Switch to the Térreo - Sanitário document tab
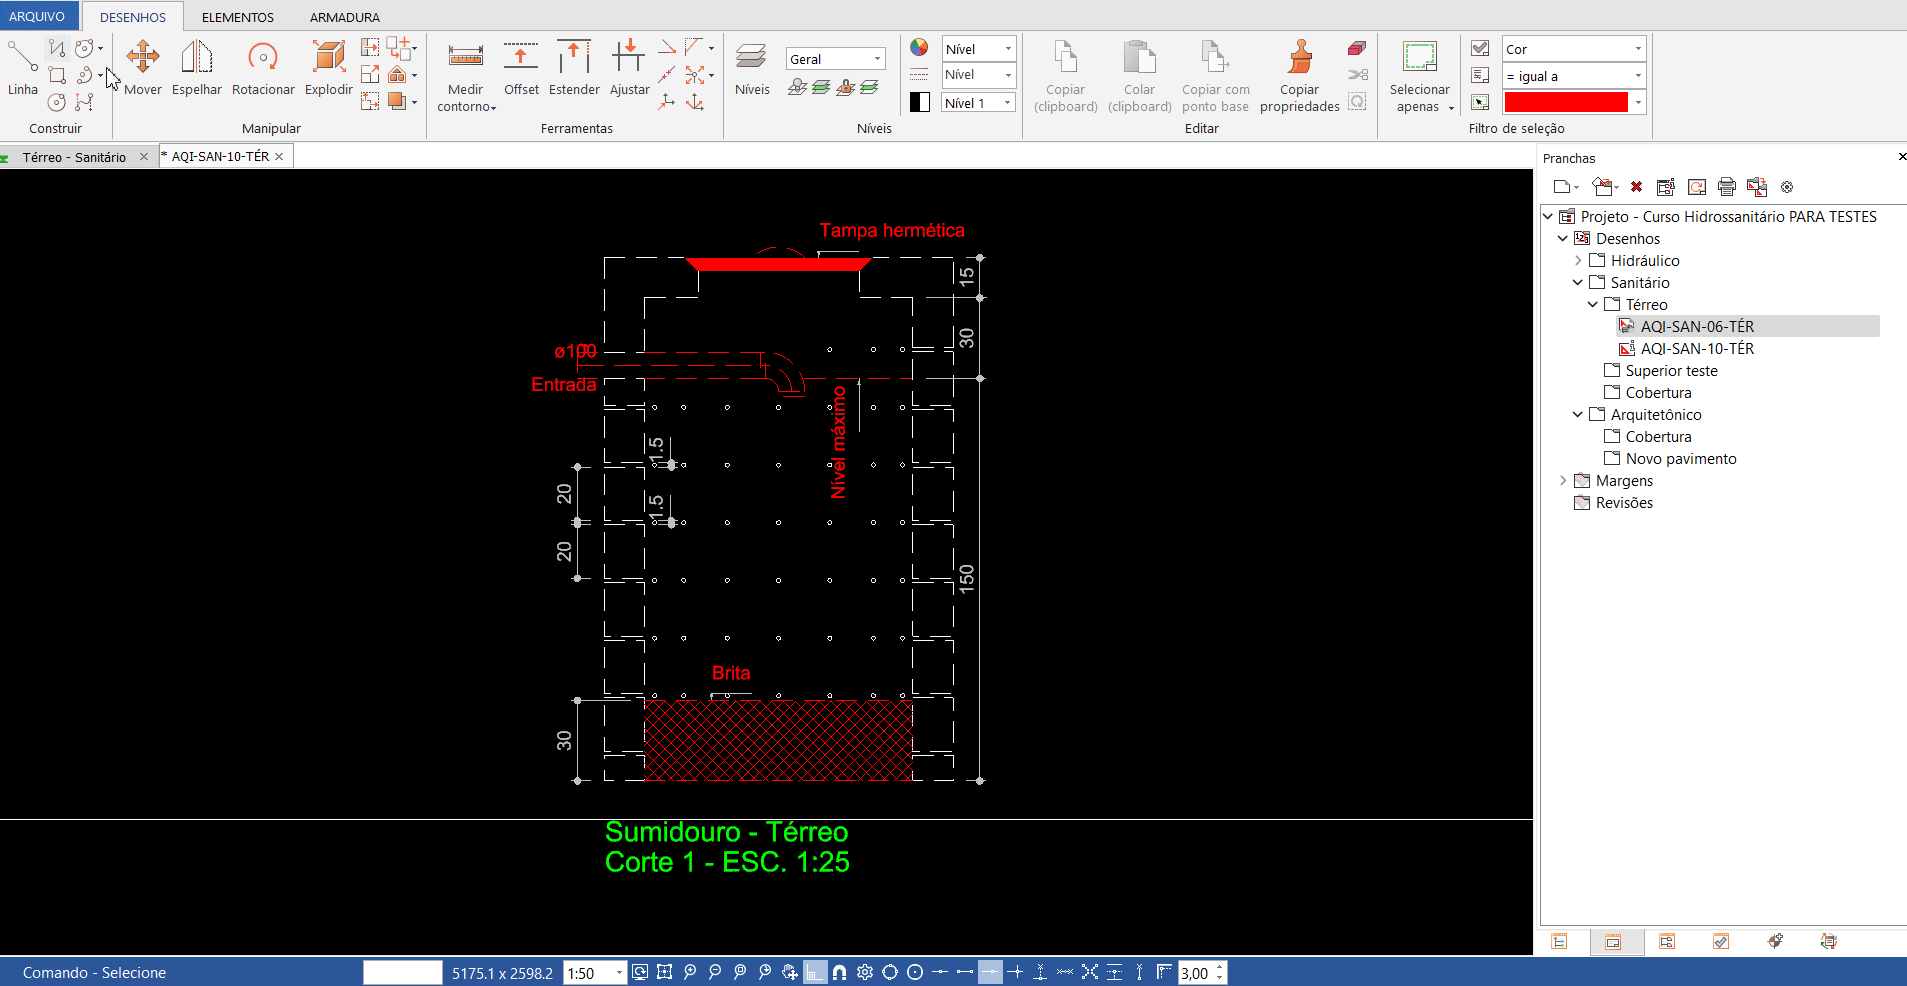This screenshot has height=986, width=1907. pyautogui.click(x=74, y=157)
